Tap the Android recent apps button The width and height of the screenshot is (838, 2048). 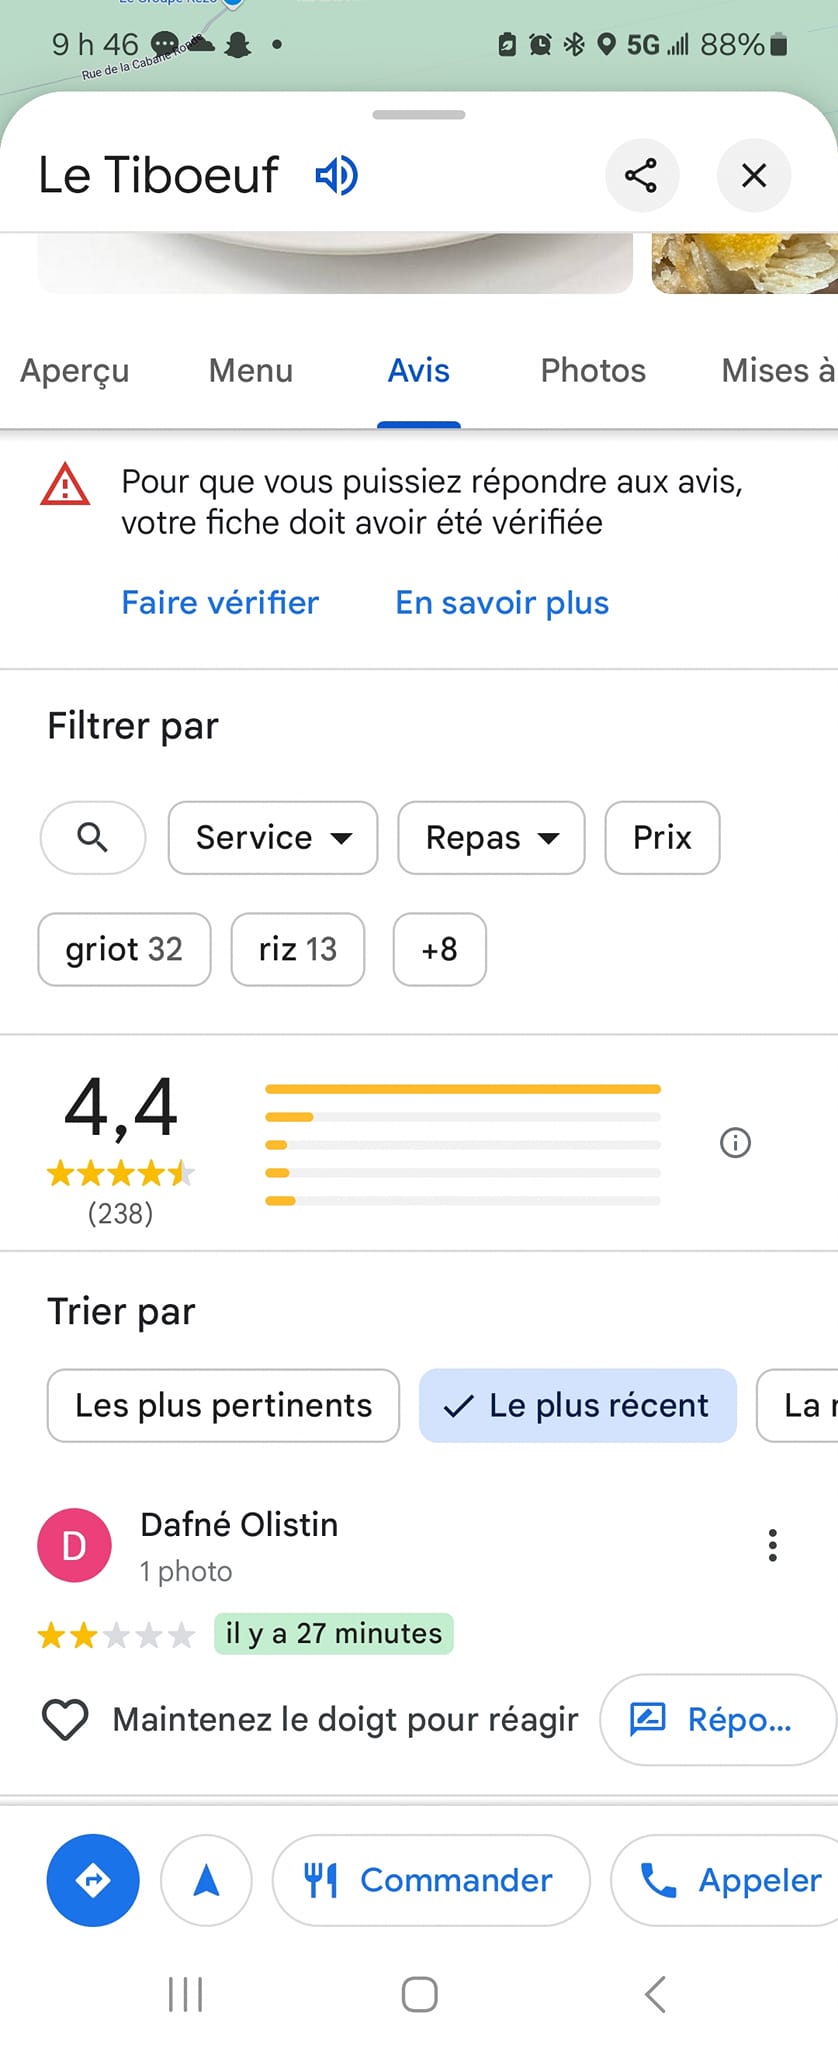click(186, 1994)
